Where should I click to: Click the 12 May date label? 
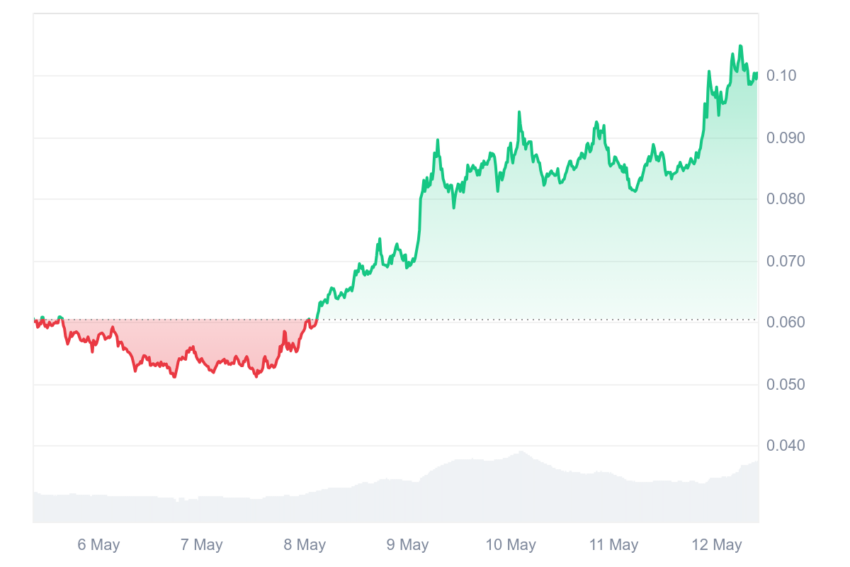coord(716,544)
